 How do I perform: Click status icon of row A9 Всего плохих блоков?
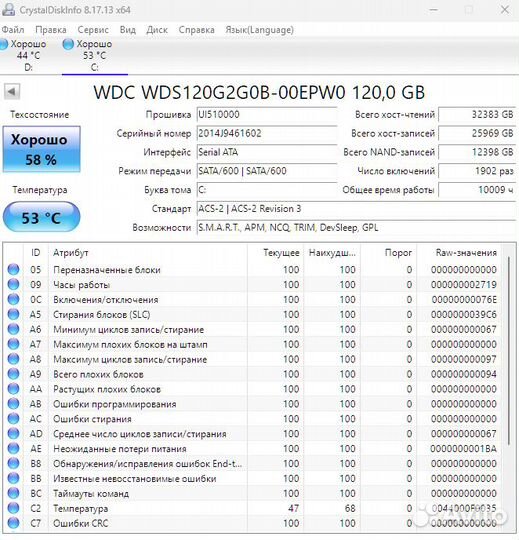click(x=13, y=374)
